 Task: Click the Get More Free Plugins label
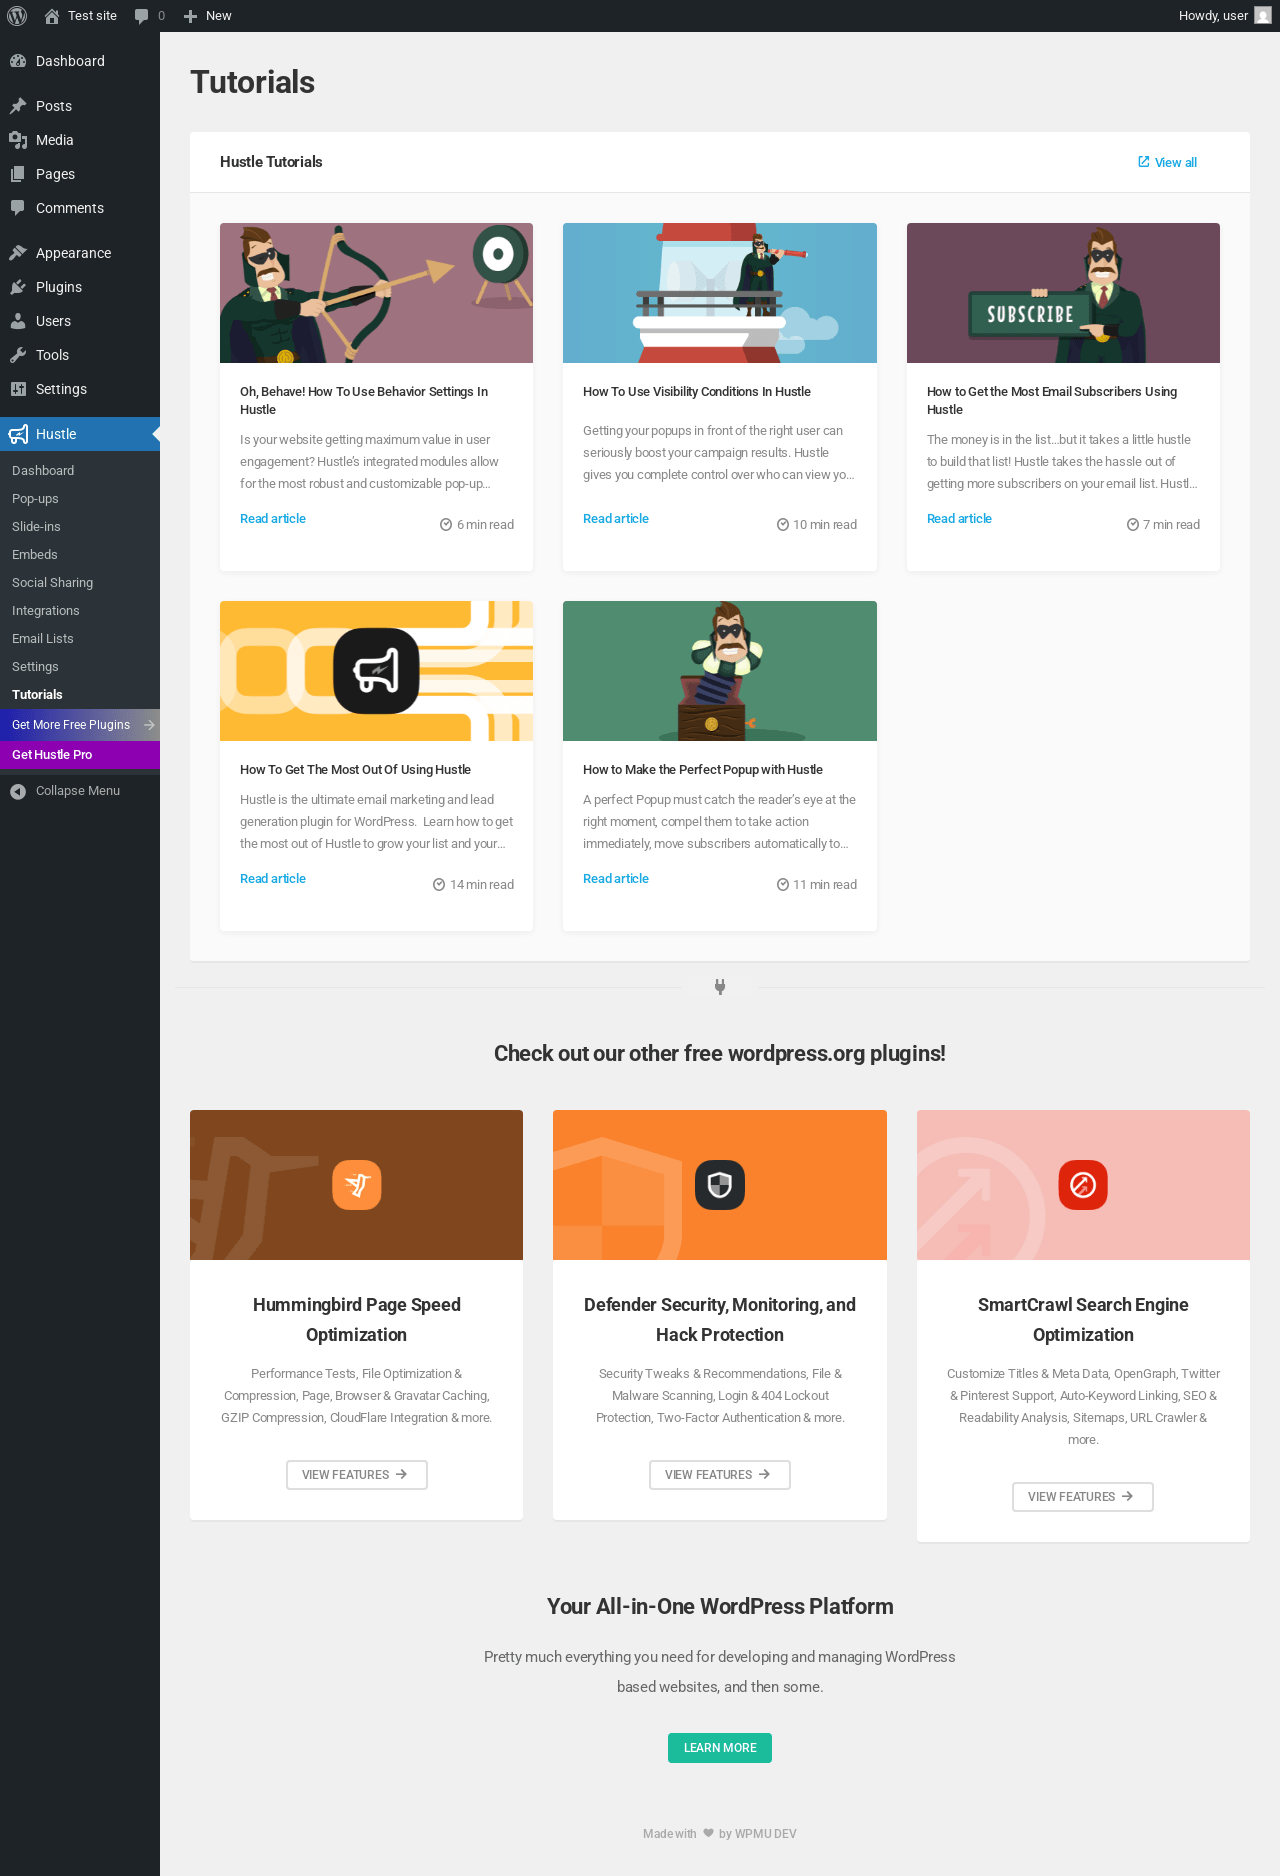click(71, 725)
